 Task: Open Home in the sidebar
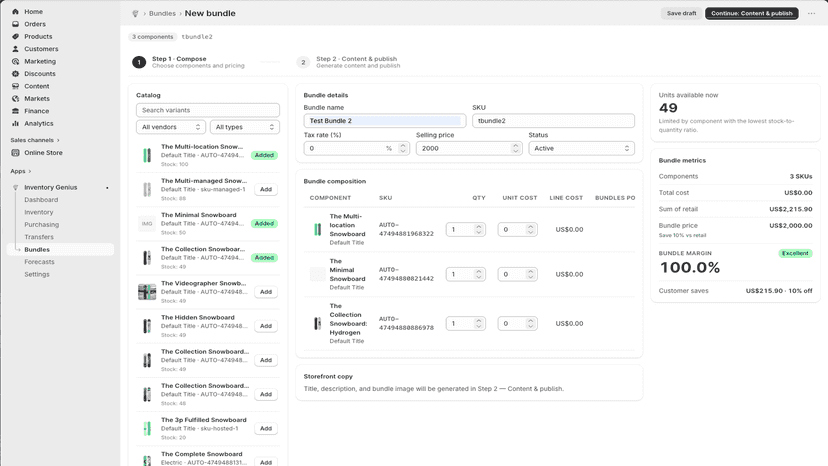coord(33,12)
